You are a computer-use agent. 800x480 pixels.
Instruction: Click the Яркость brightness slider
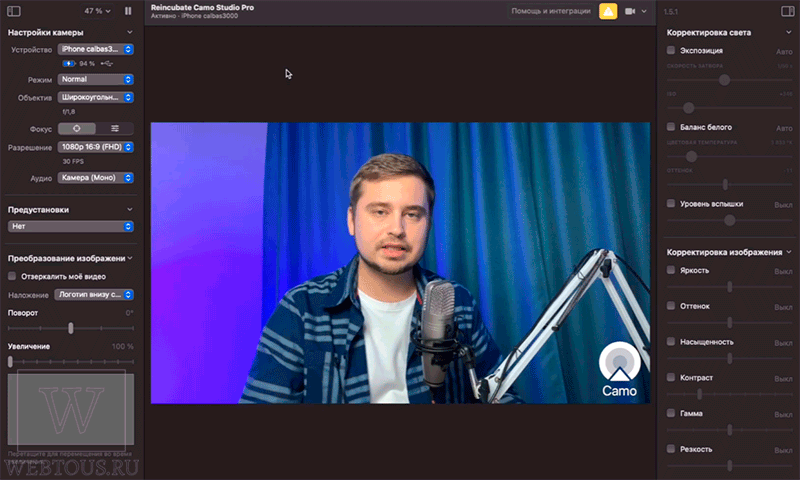click(729, 287)
